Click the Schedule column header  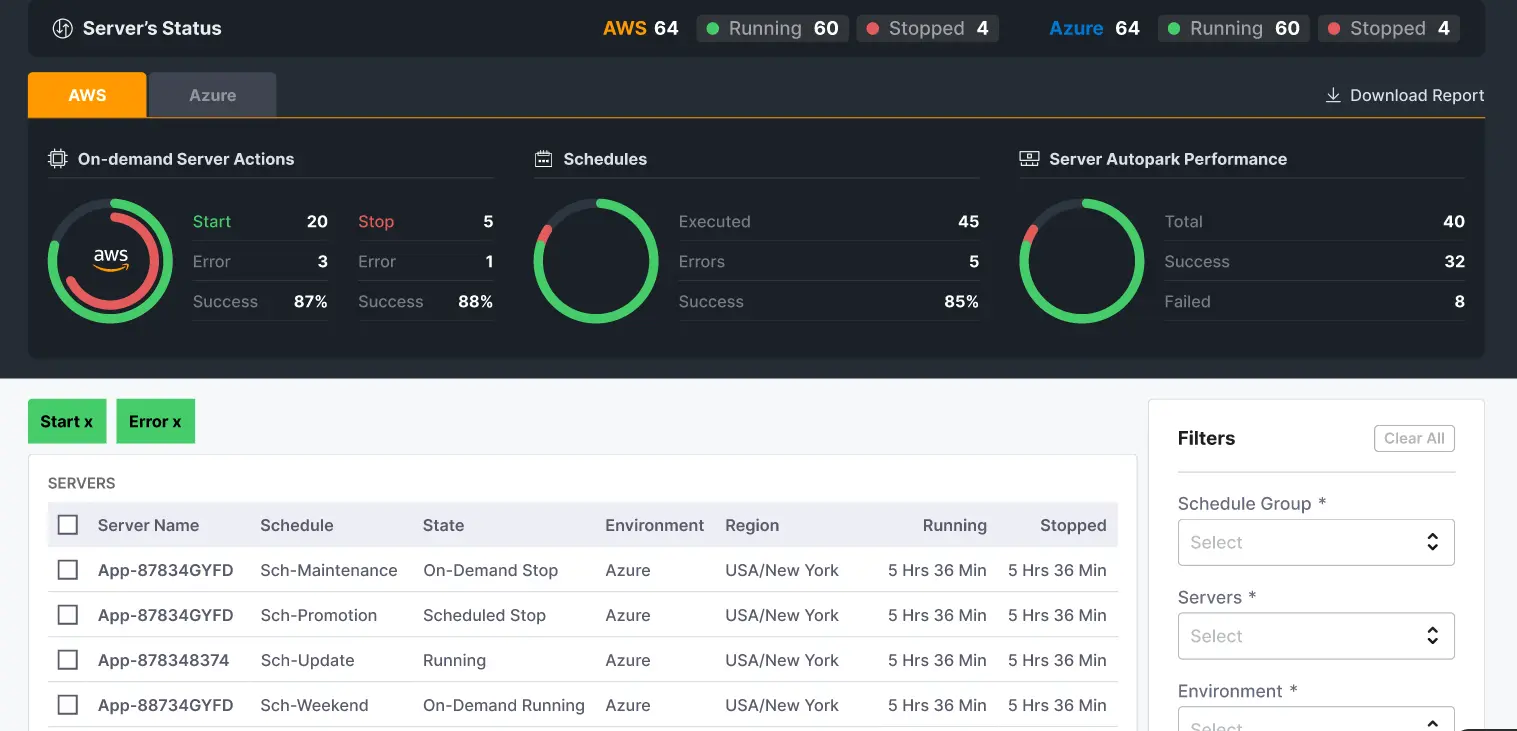pyautogui.click(x=297, y=525)
